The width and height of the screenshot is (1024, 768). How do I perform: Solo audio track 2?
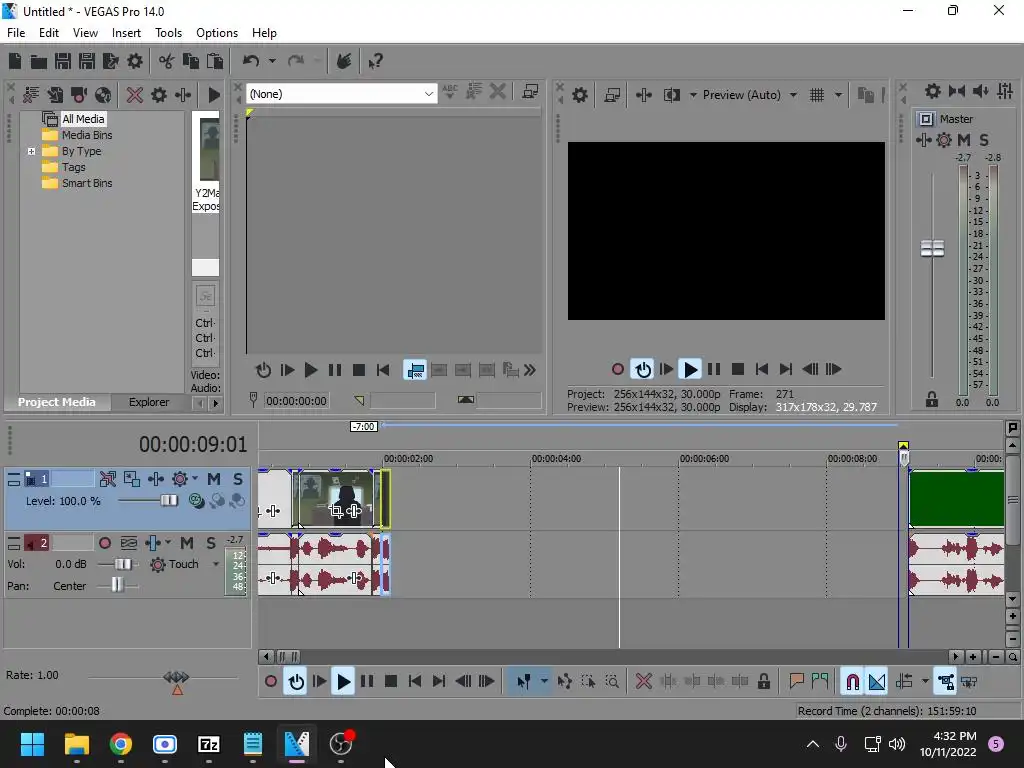(211, 543)
